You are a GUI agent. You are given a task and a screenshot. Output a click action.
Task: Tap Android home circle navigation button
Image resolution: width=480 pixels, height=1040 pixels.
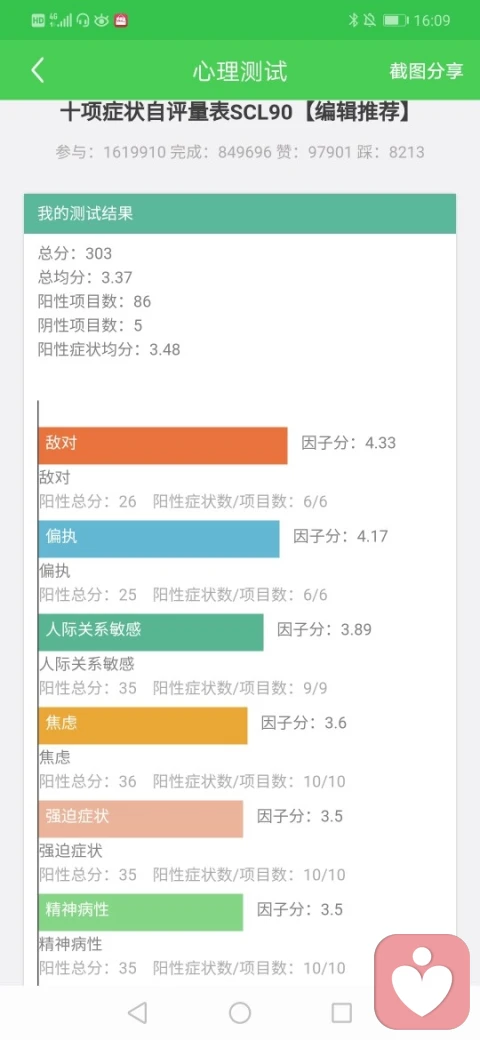[x=240, y=1012]
